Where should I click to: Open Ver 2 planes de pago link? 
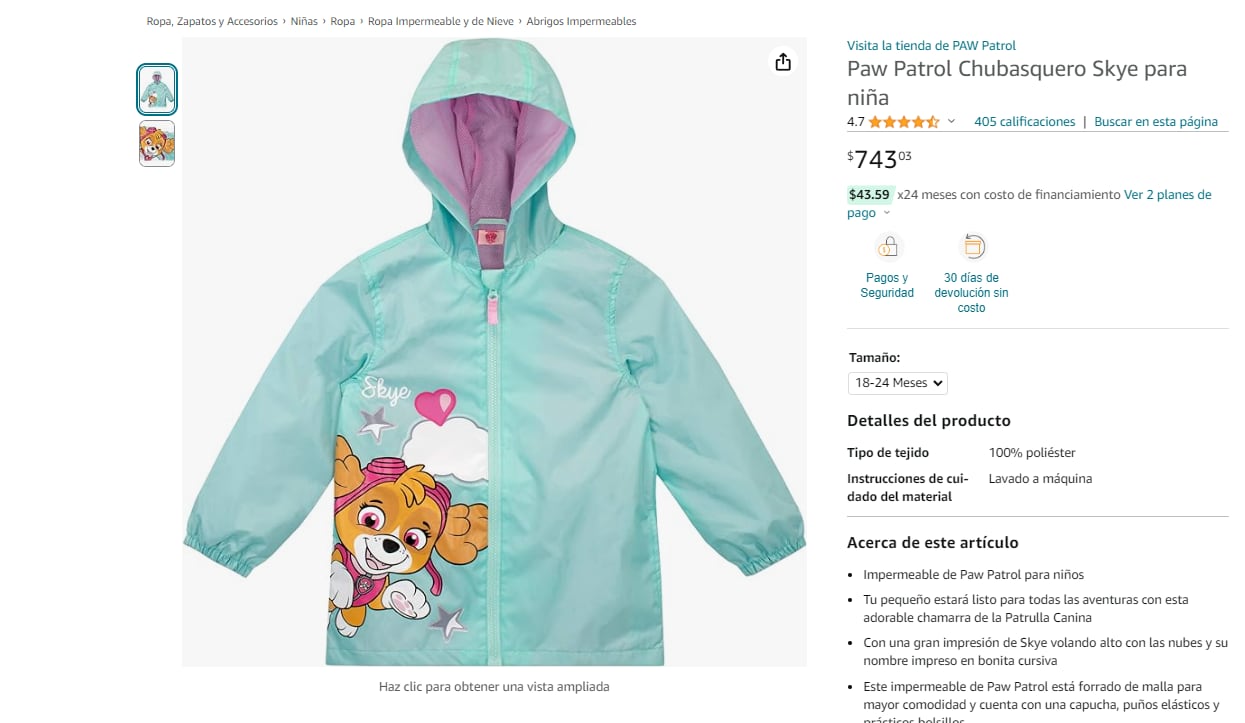pos(1167,195)
